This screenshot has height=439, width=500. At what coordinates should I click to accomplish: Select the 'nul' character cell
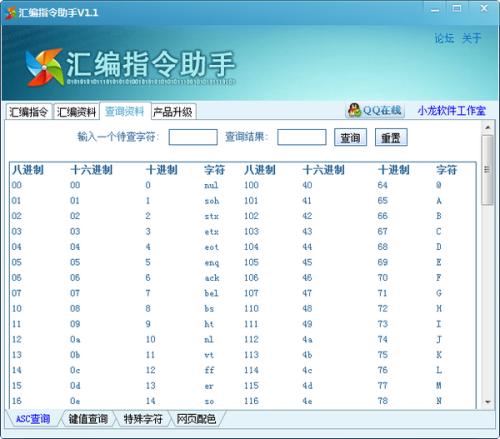click(x=211, y=185)
